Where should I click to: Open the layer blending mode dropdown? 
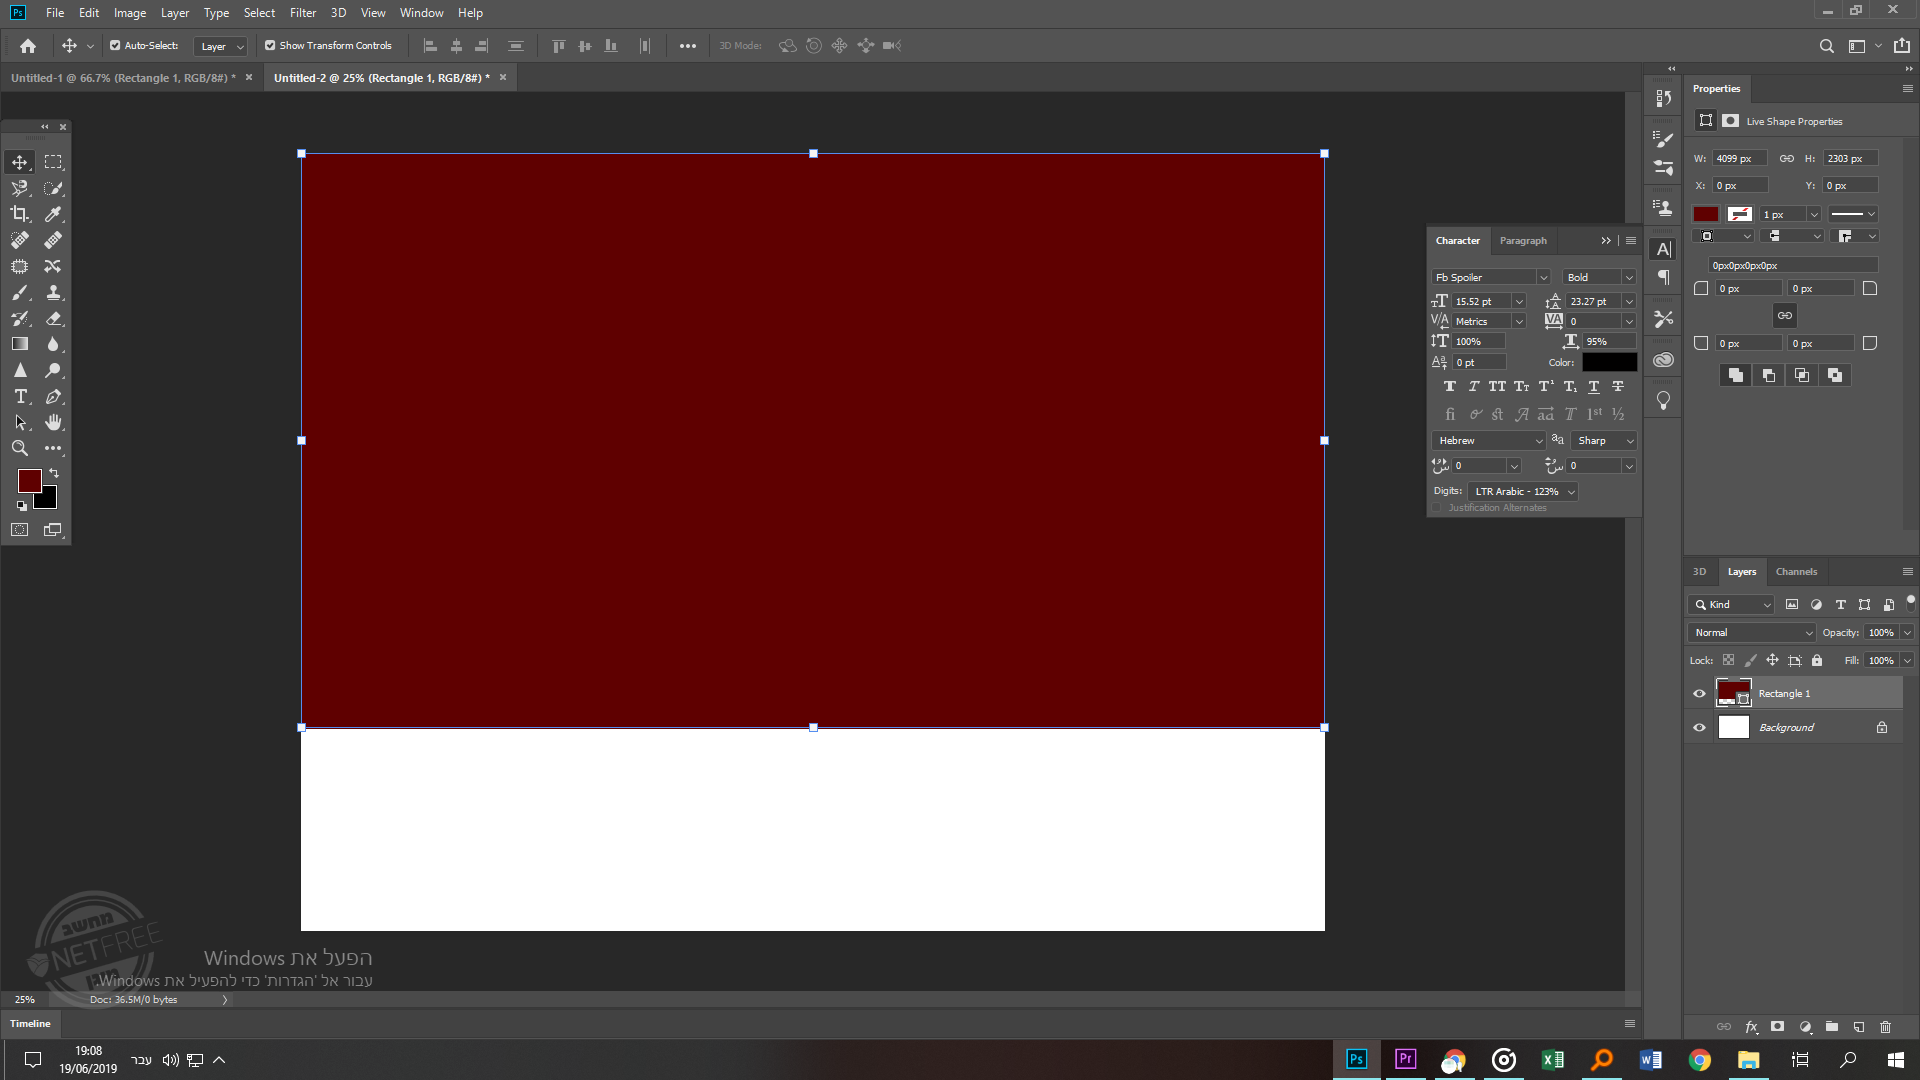1750,632
